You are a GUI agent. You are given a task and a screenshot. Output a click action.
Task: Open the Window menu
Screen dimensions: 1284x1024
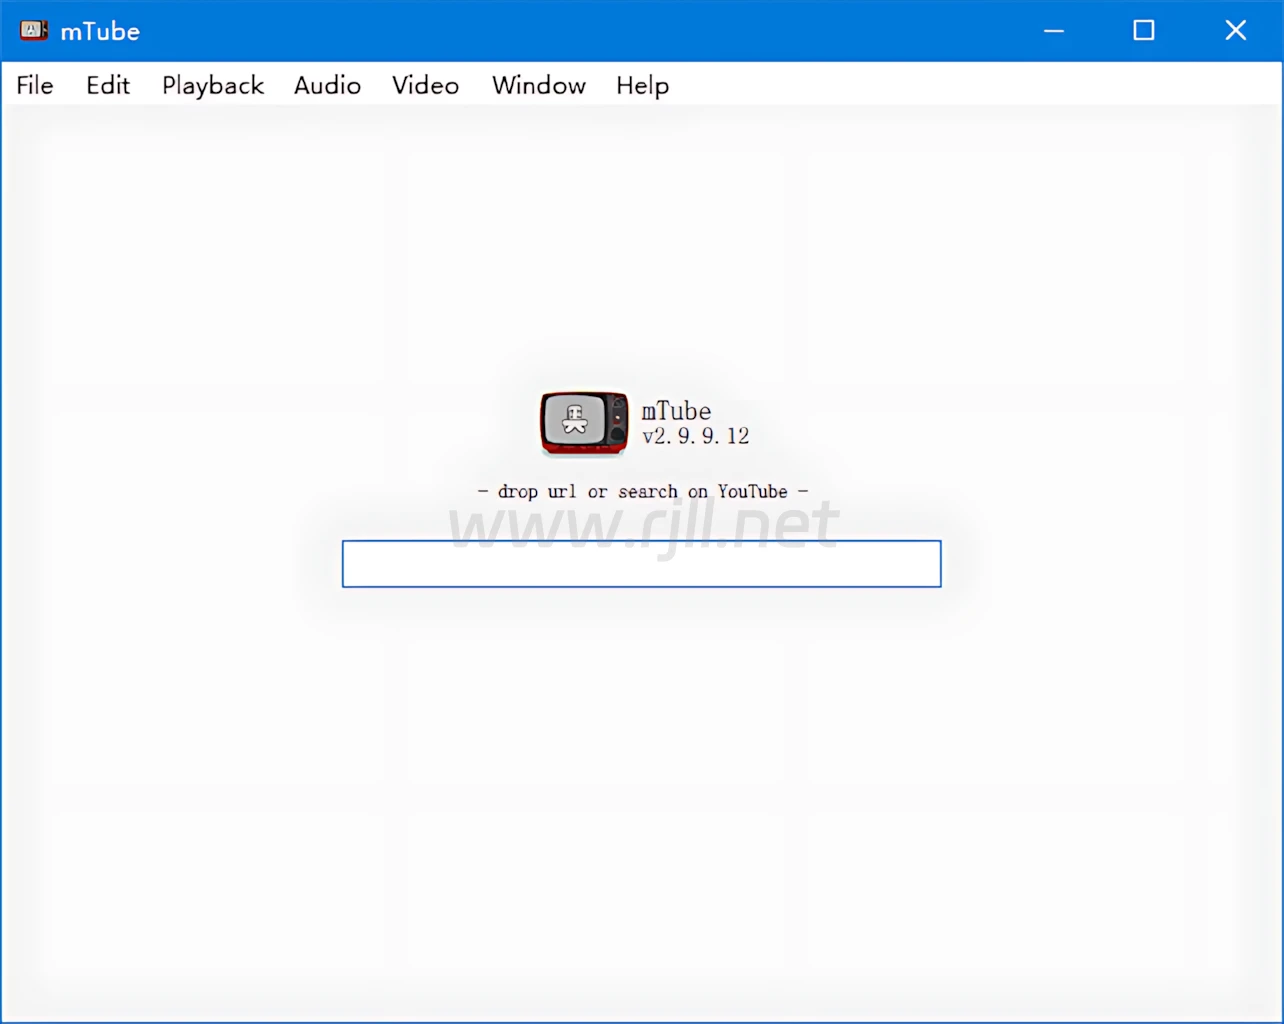pos(538,86)
